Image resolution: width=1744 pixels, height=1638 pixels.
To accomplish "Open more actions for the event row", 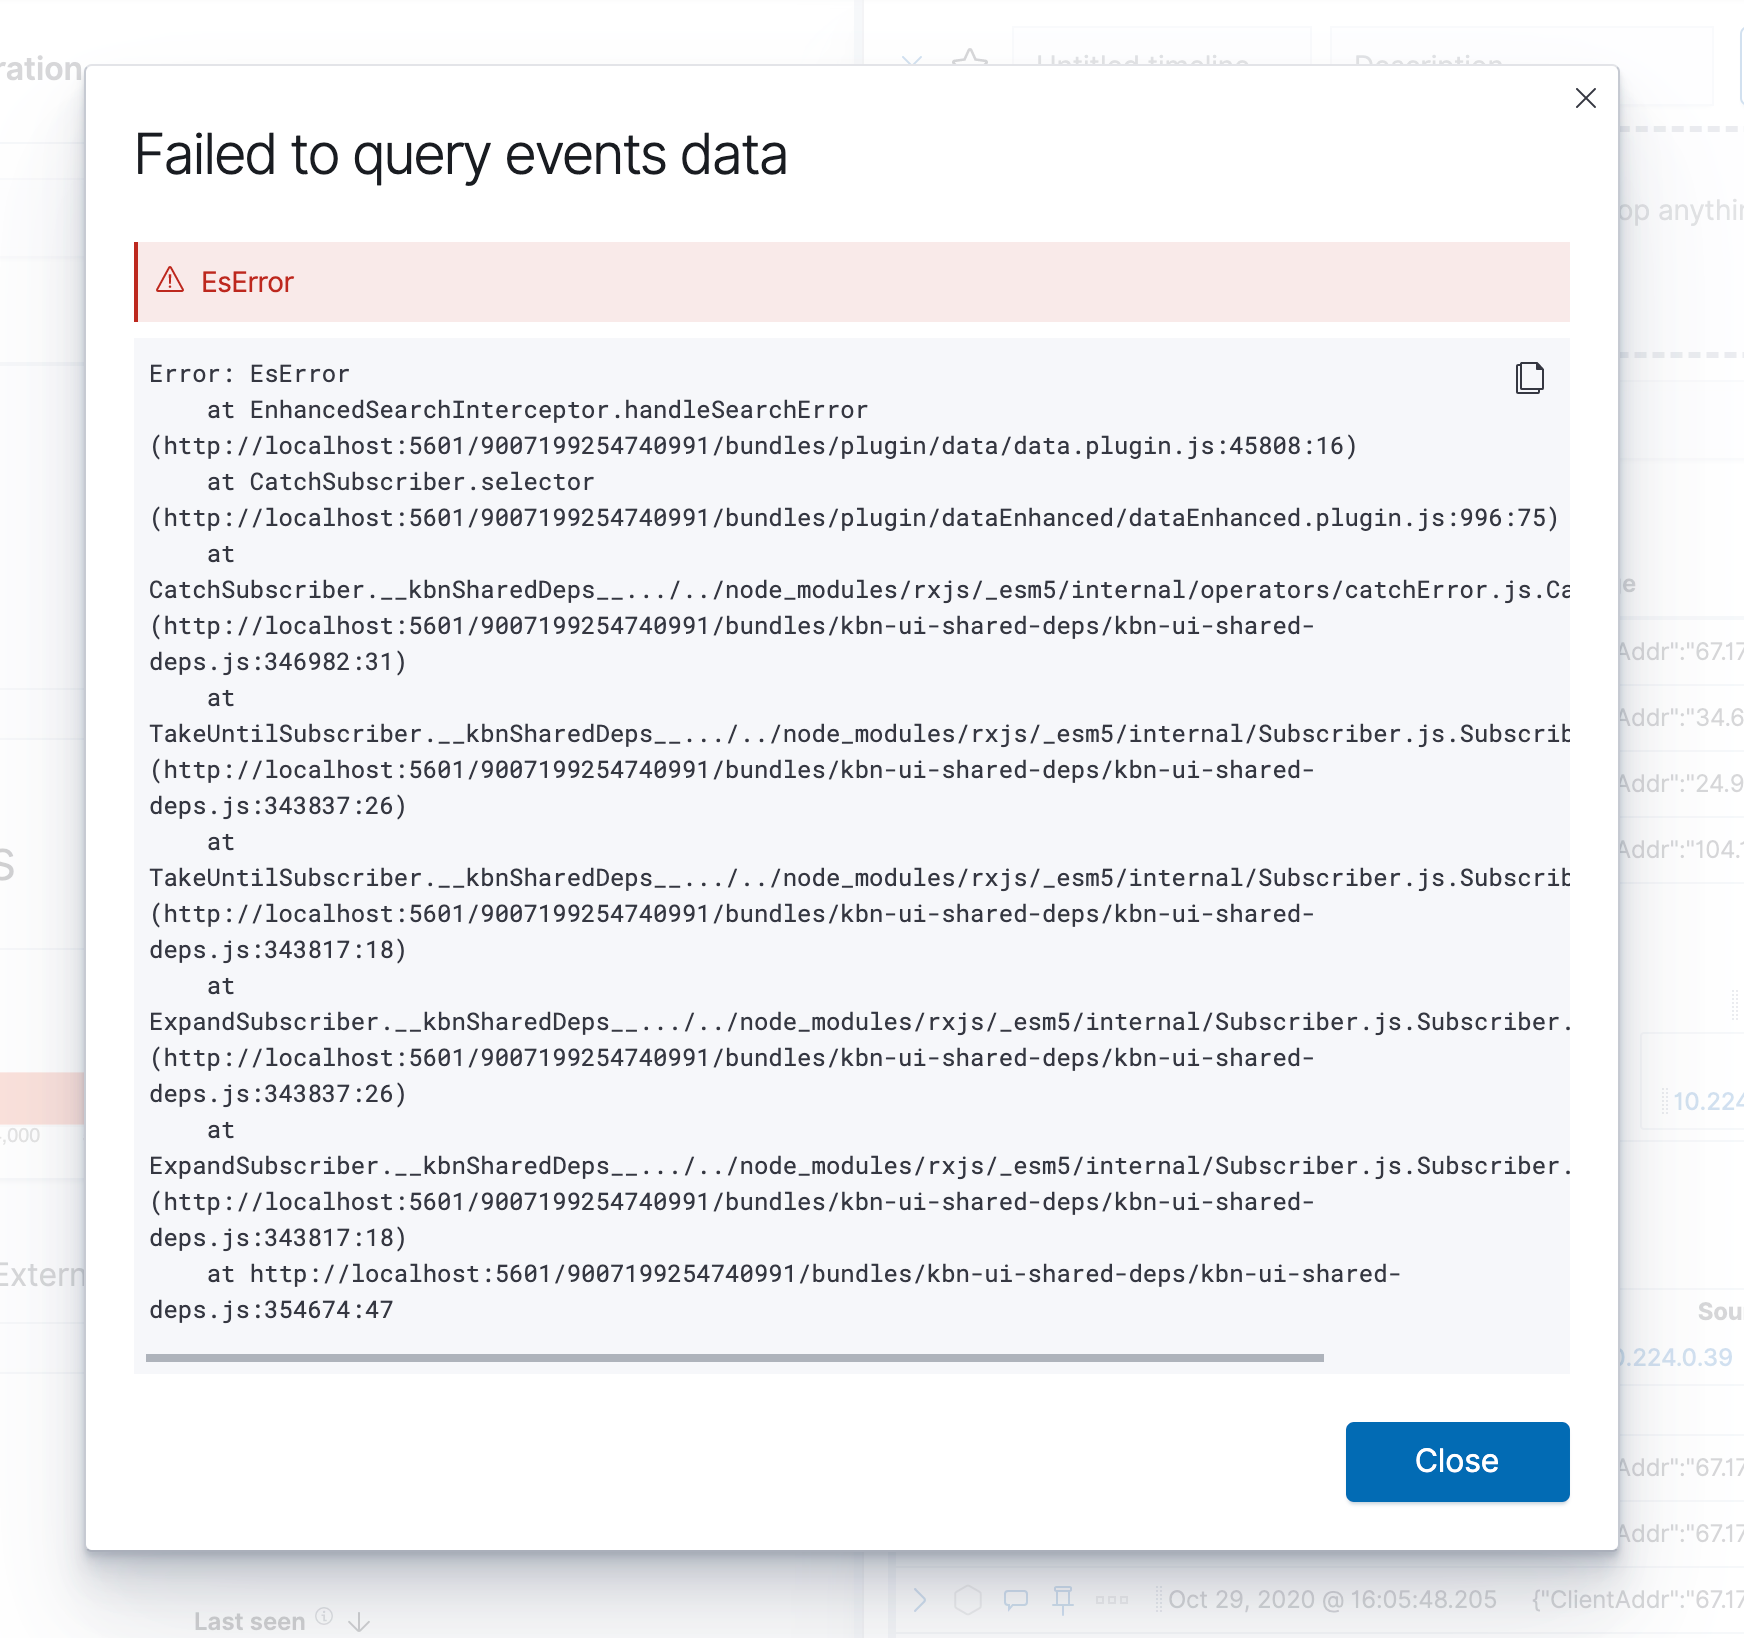I will point(1110,1599).
